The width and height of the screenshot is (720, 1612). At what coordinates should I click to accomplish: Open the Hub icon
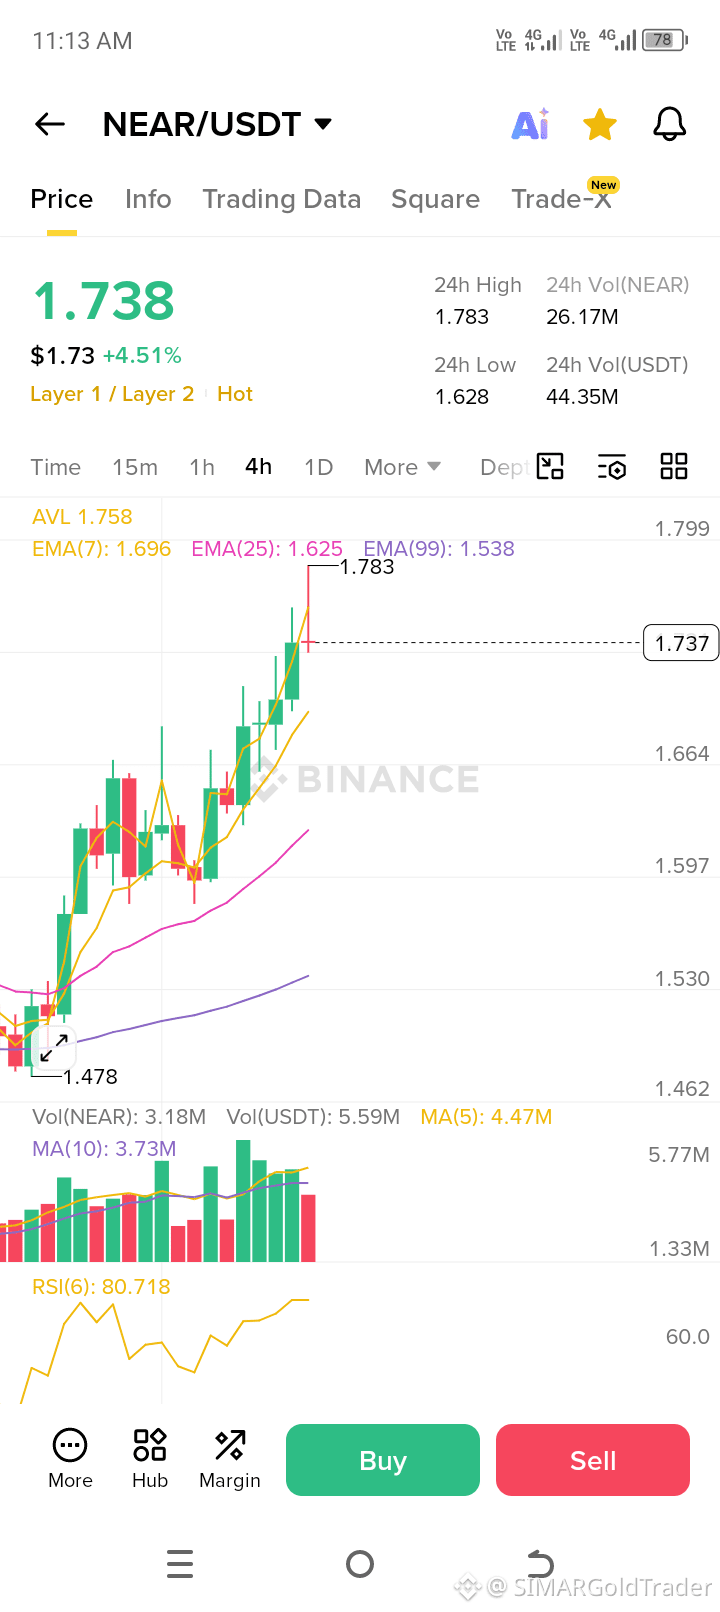(x=150, y=1460)
